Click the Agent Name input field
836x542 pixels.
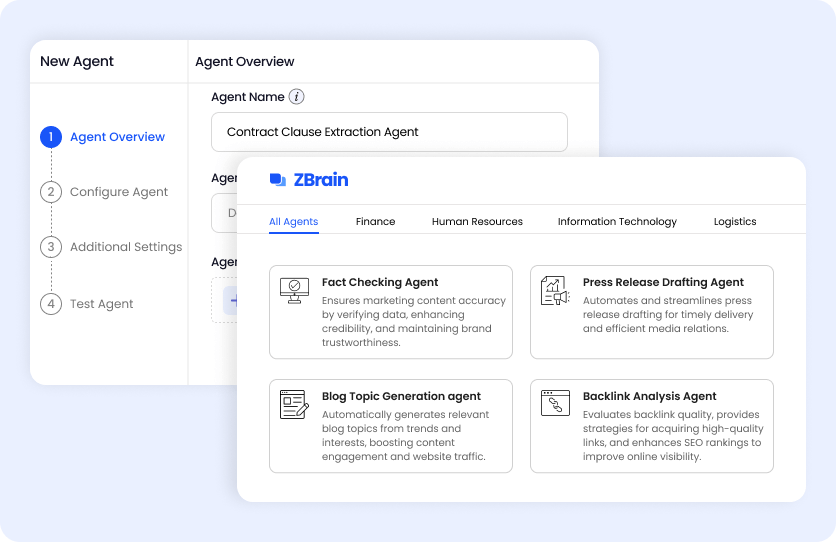[x=389, y=132]
